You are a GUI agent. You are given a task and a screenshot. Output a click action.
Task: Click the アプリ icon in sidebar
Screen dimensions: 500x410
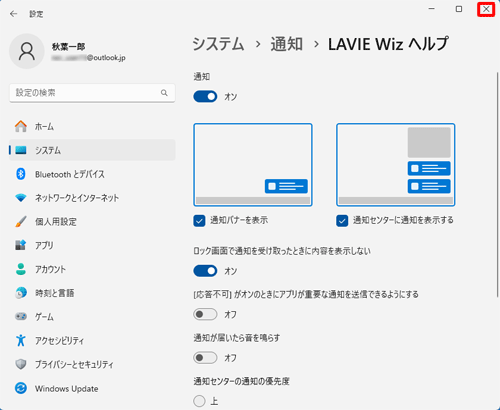21,245
